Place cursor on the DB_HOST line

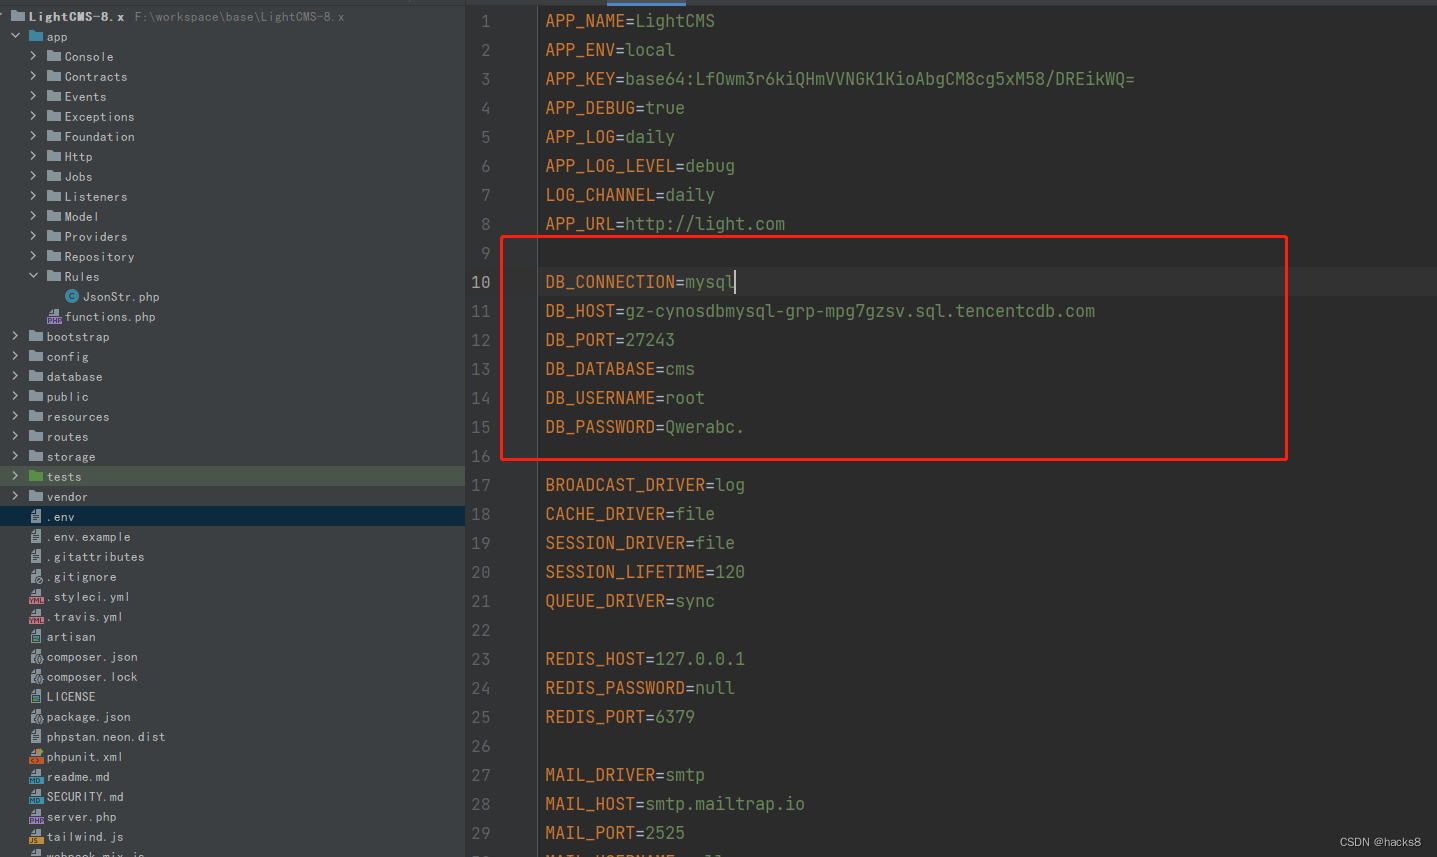820,311
